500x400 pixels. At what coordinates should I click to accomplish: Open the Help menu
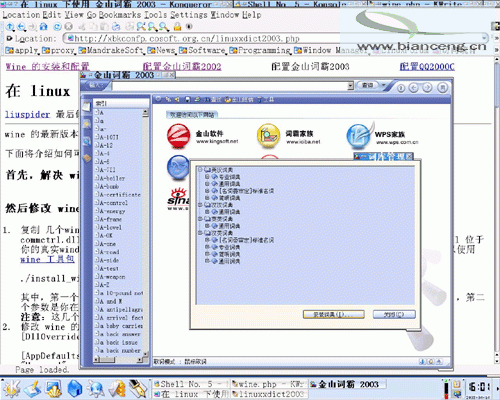coord(252,15)
